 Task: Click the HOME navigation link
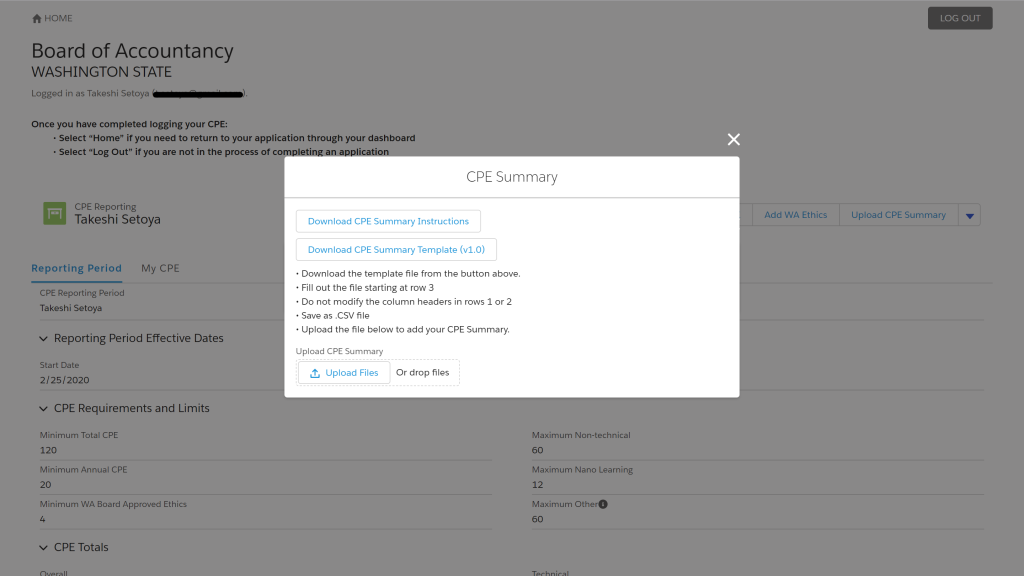(x=52, y=18)
